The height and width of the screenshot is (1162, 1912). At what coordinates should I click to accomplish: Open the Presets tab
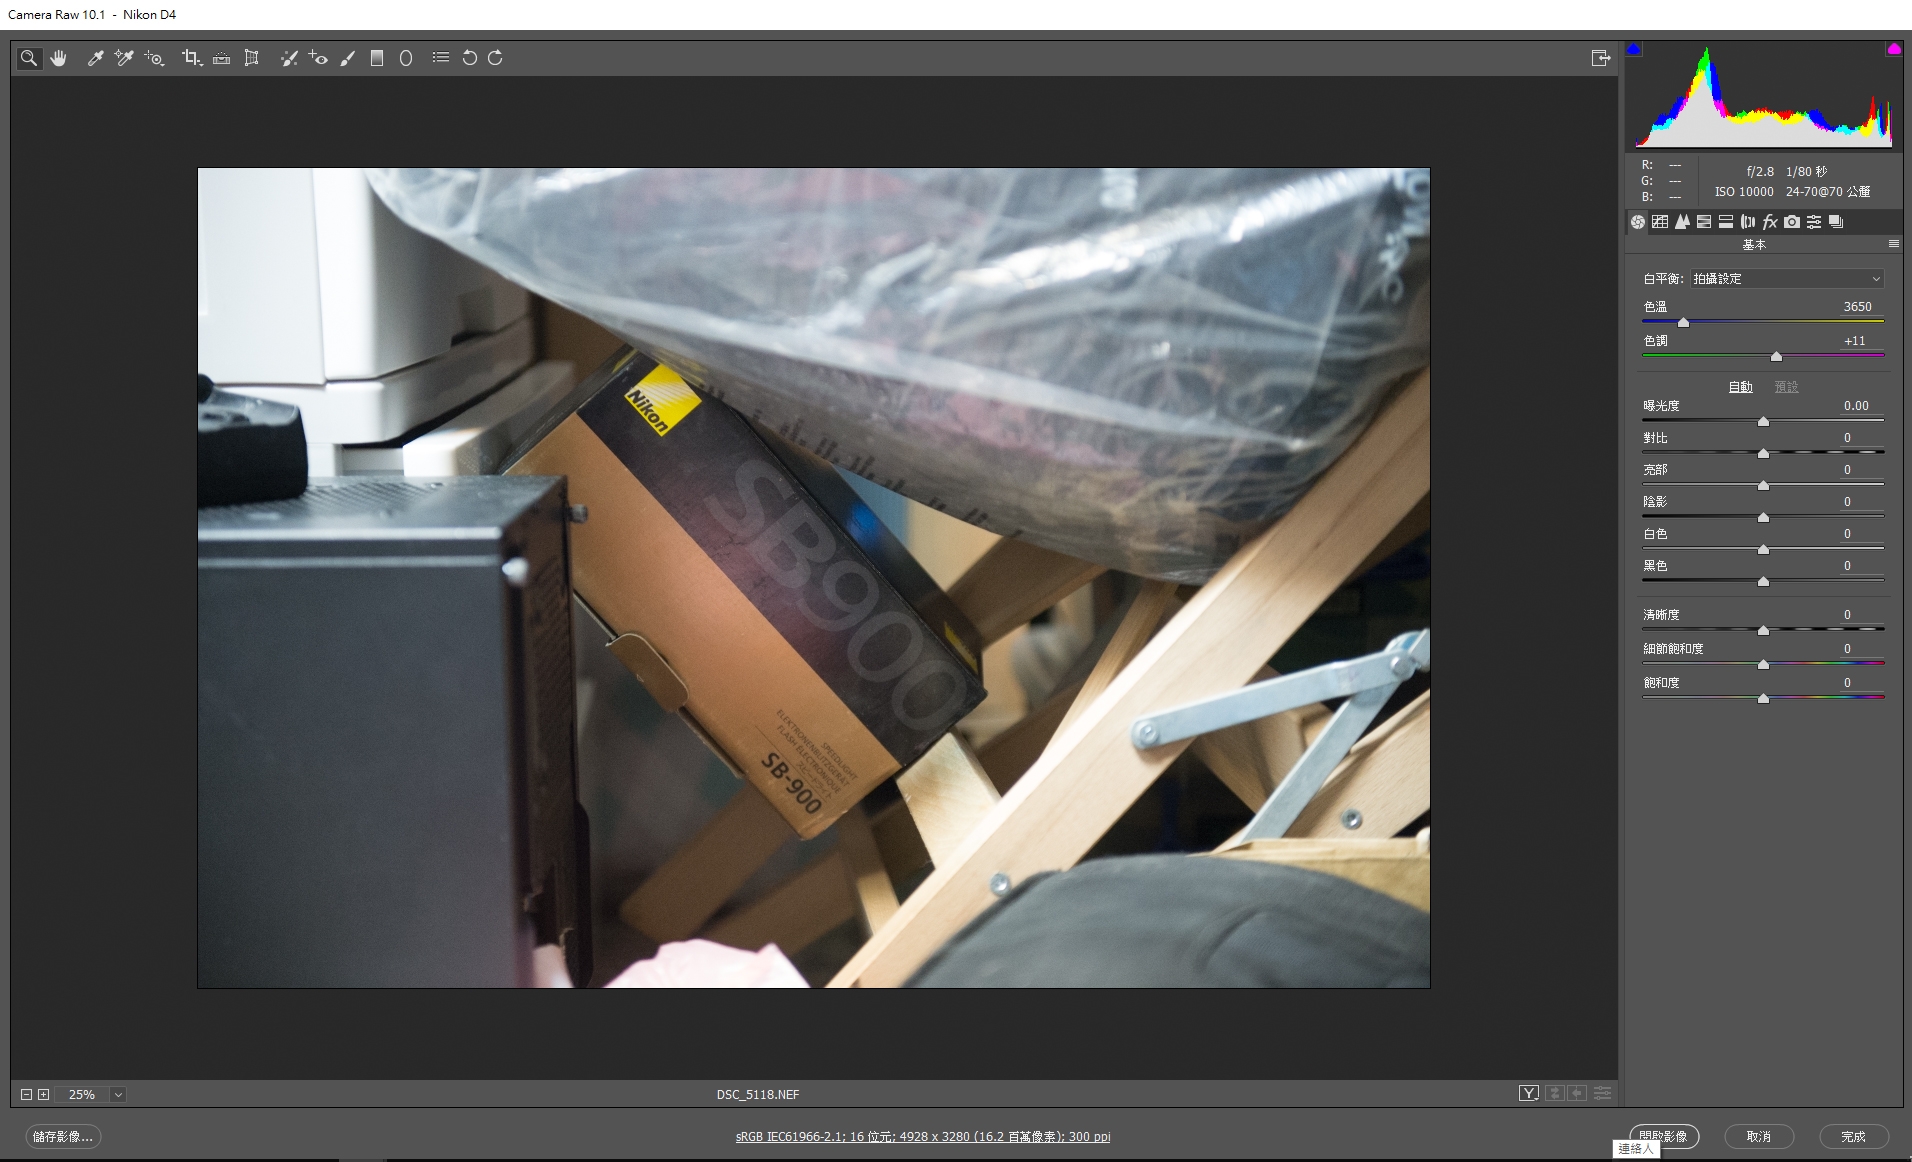pos(1814,222)
